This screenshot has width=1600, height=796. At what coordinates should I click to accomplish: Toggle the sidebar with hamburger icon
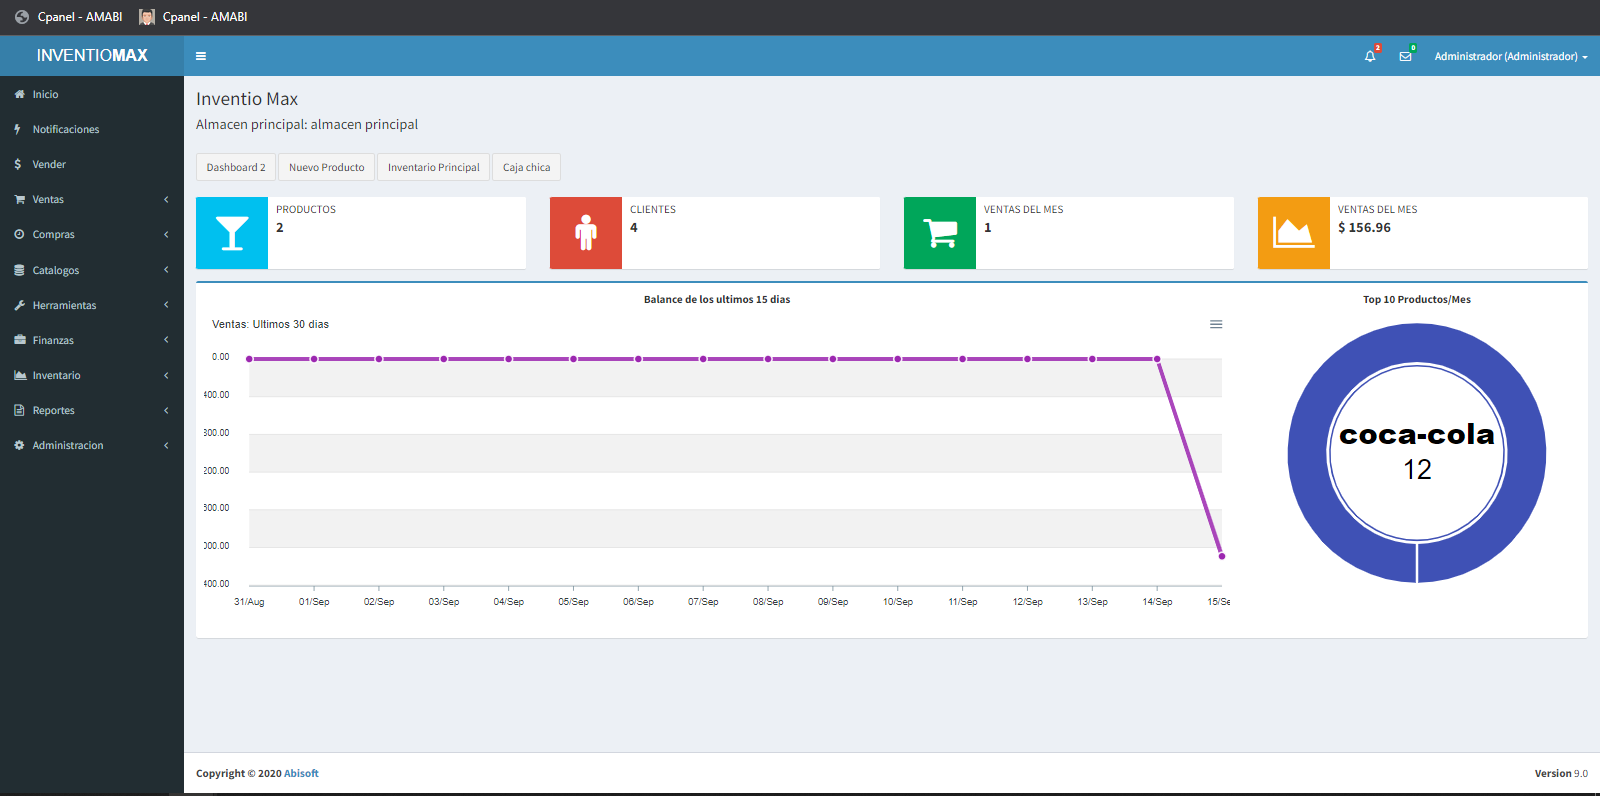pyautogui.click(x=201, y=56)
